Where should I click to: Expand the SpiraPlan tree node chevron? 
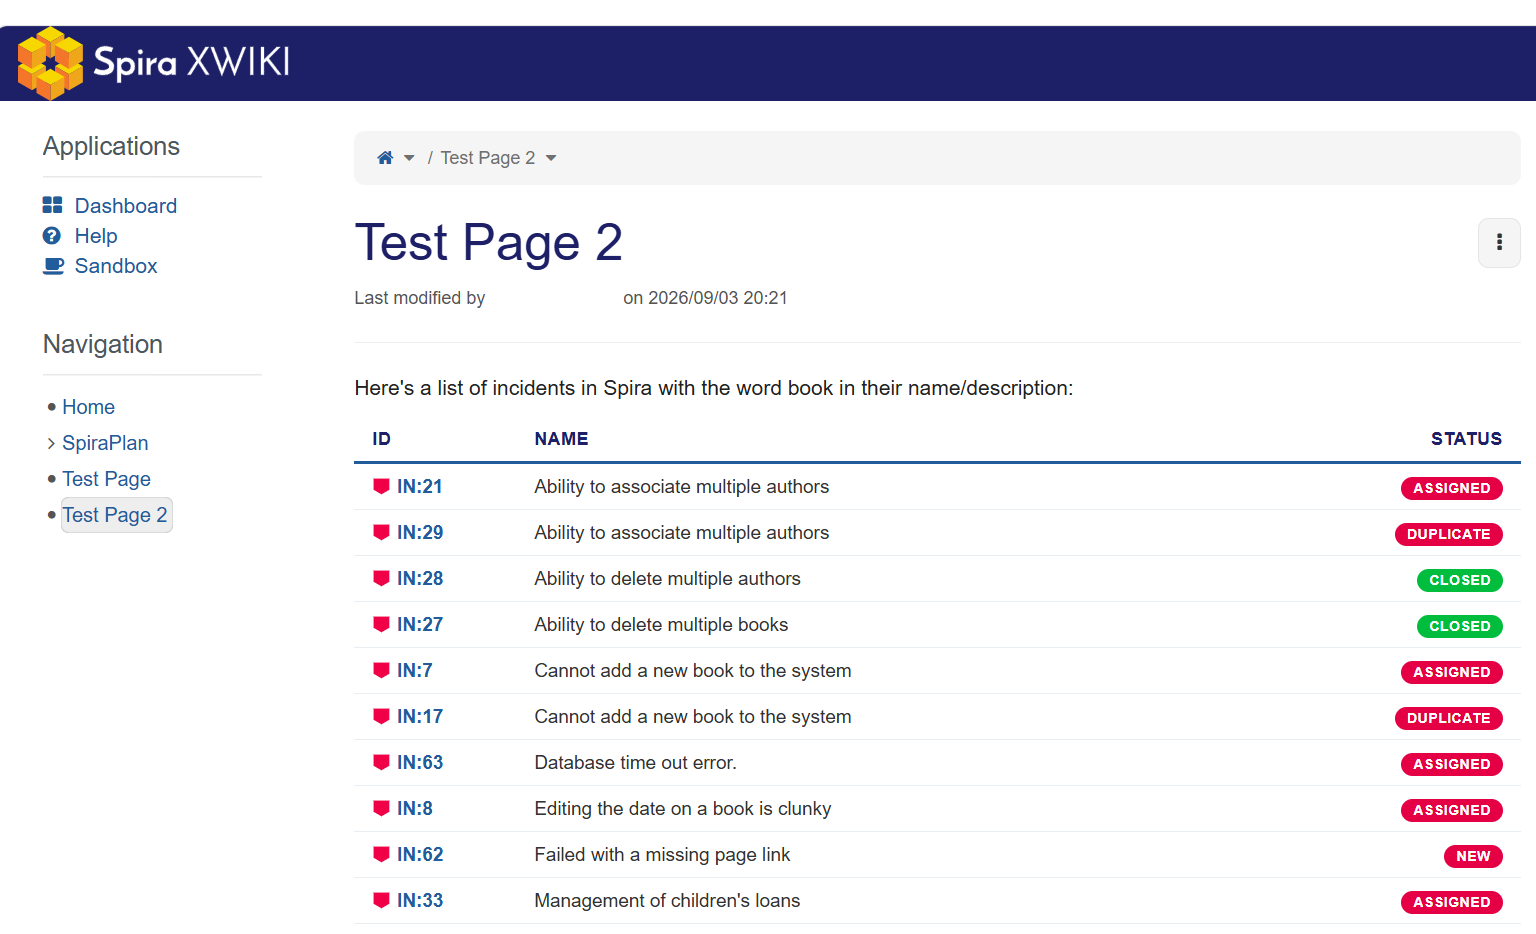pos(51,443)
